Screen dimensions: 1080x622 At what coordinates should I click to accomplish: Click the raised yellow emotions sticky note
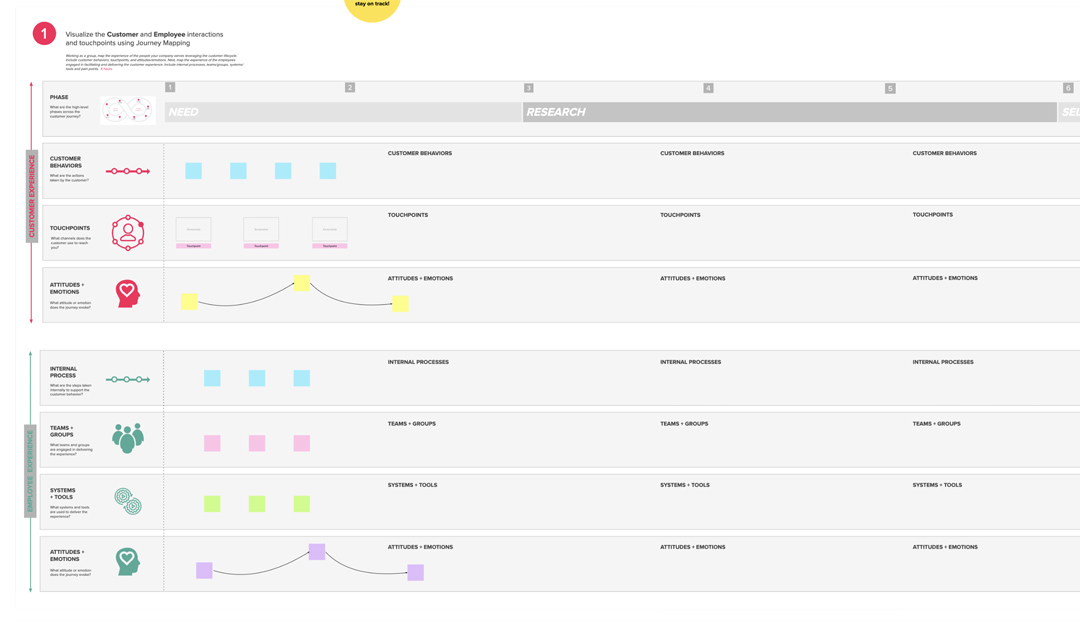(302, 282)
